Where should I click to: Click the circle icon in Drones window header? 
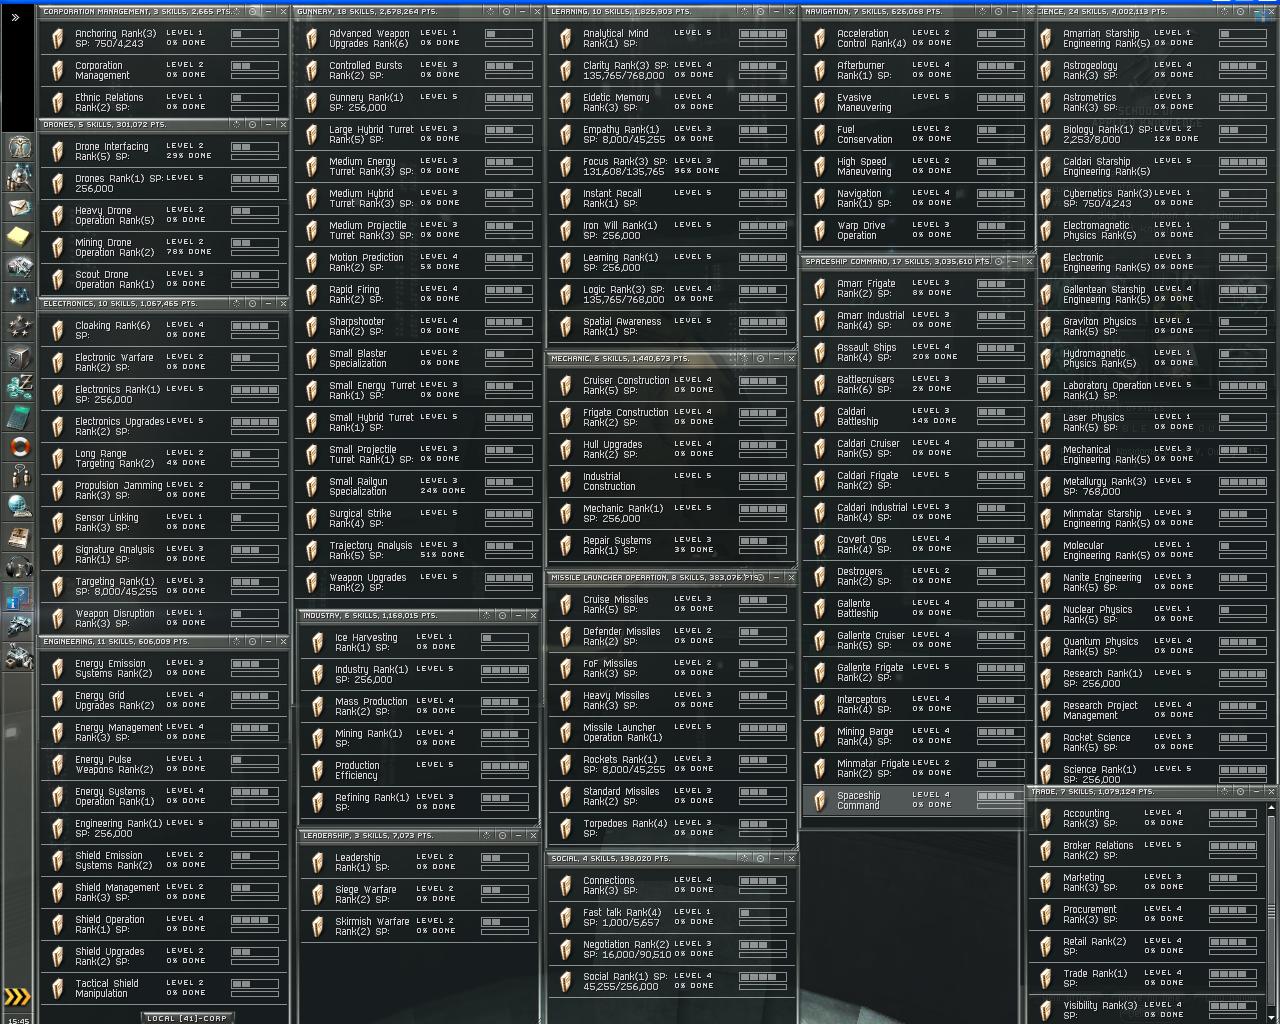251,125
